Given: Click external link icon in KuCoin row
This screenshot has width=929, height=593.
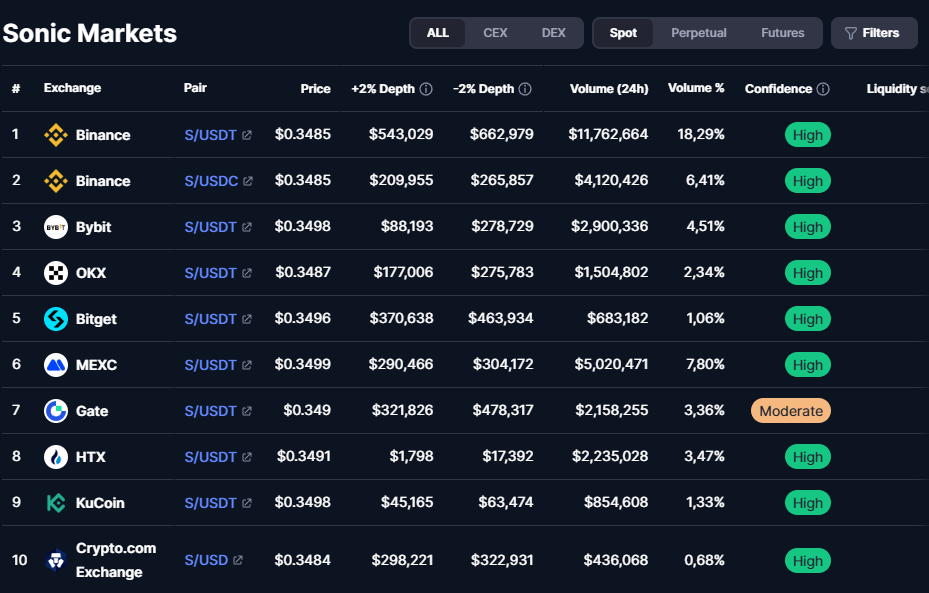Looking at the screenshot, I should [247, 503].
